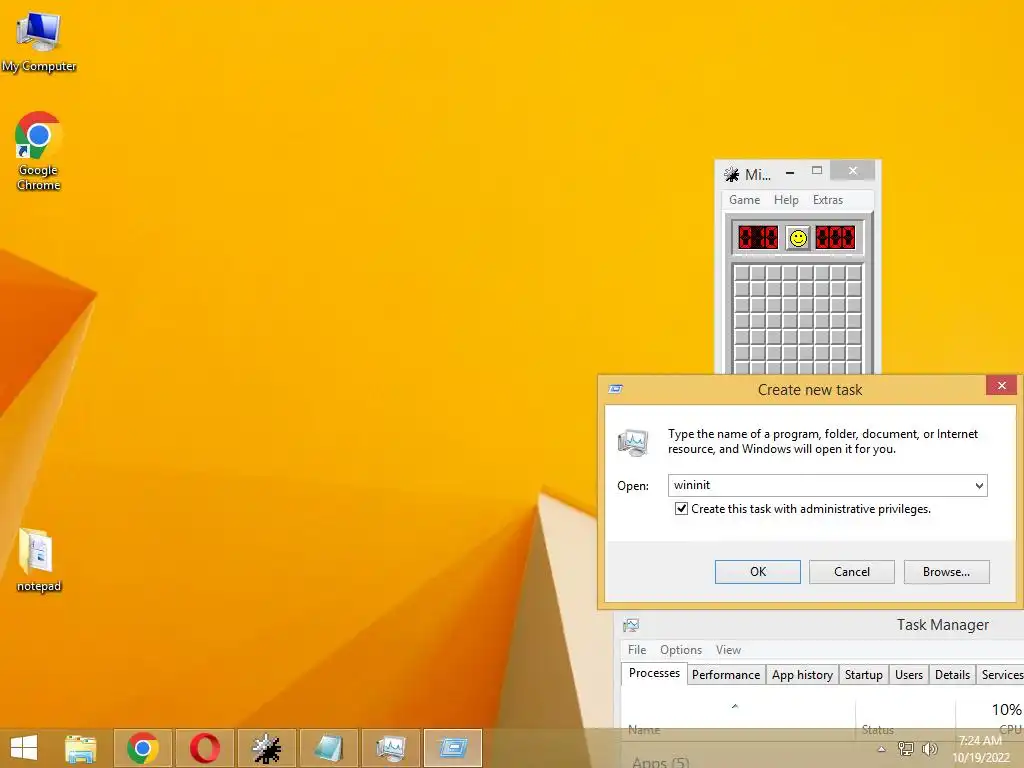The width and height of the screenshot is (1024, 768).
Task: Switch to the Details tab
Action: [x=952, y=675]
